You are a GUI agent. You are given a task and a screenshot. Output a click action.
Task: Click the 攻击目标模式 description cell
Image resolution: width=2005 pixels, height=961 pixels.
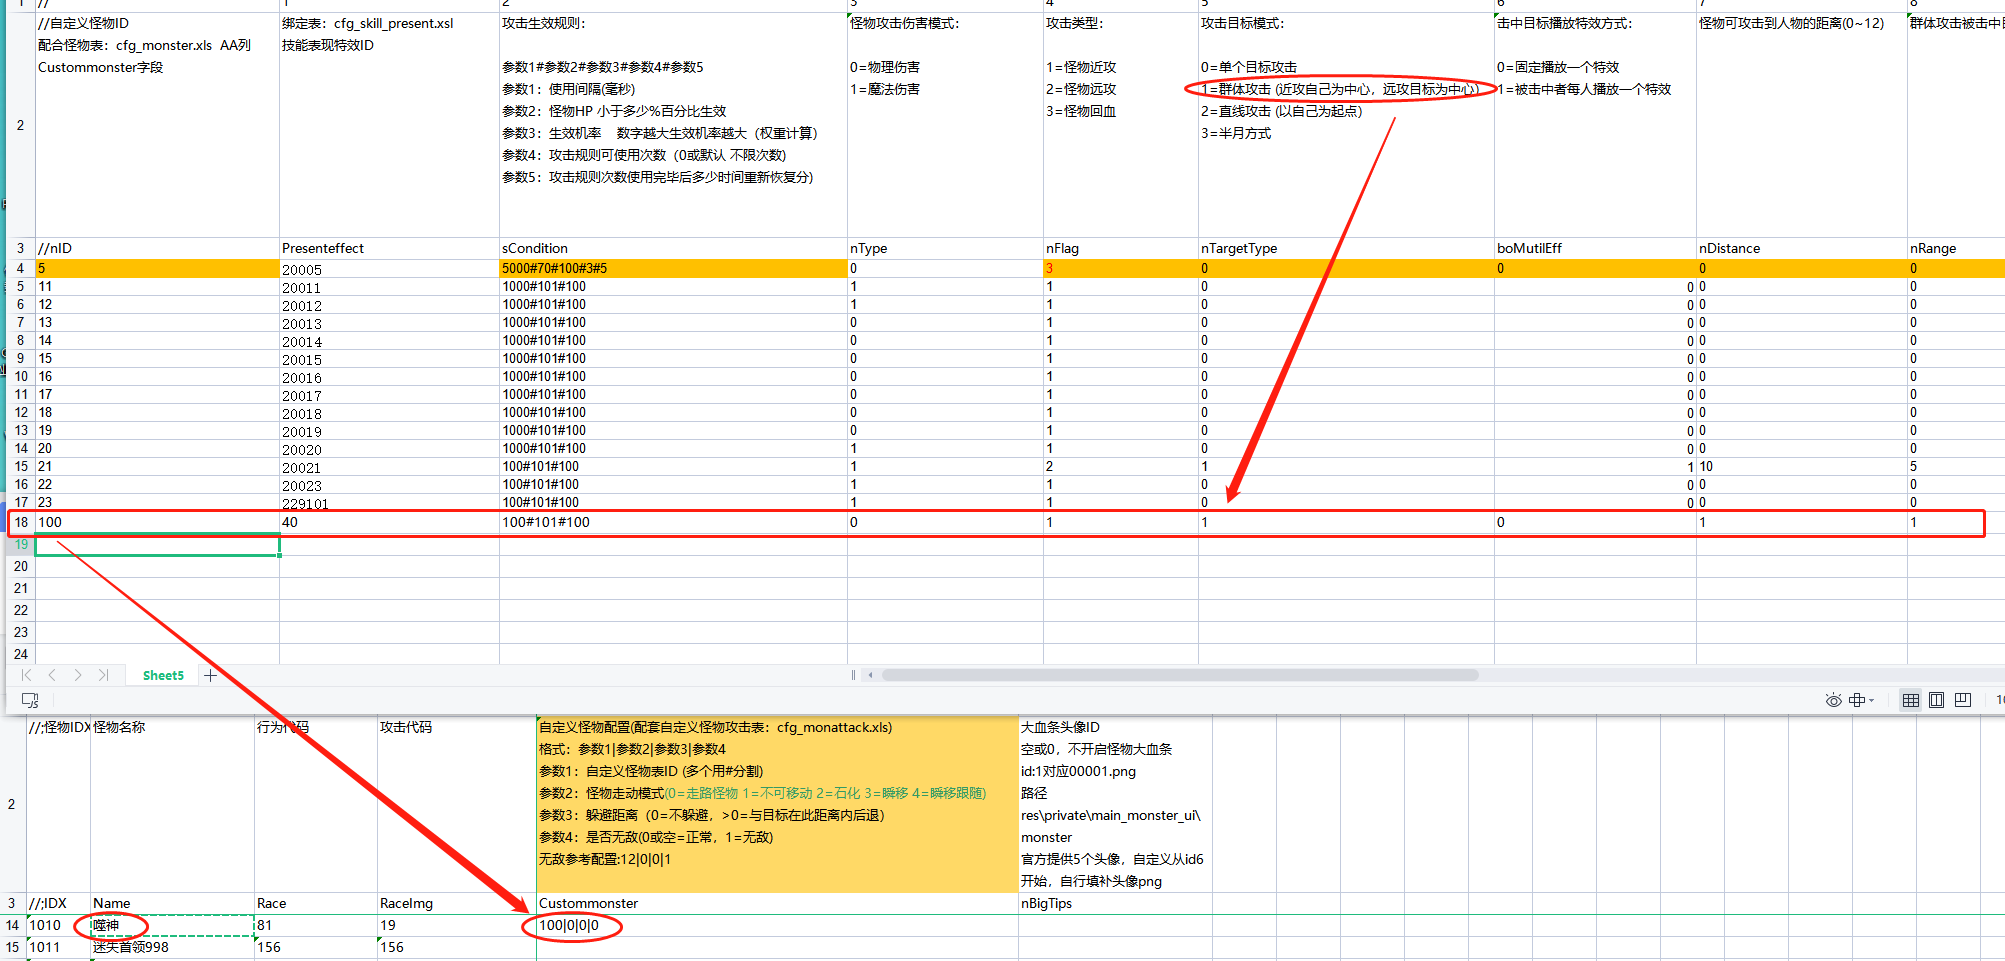click(1346, 124)
